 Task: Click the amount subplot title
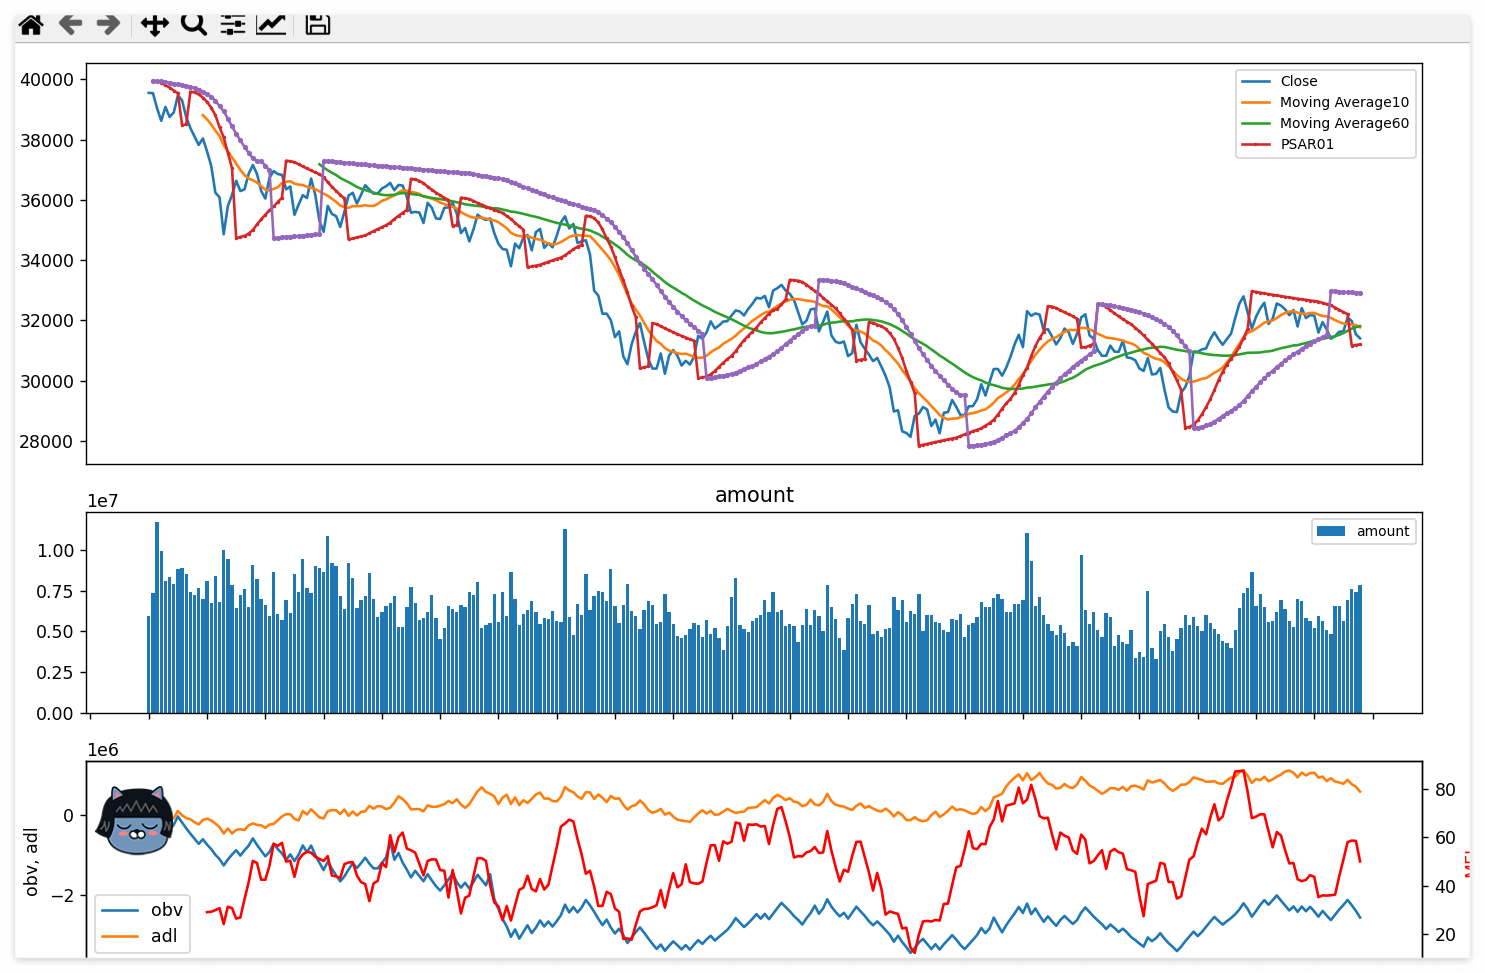(754, 494)
